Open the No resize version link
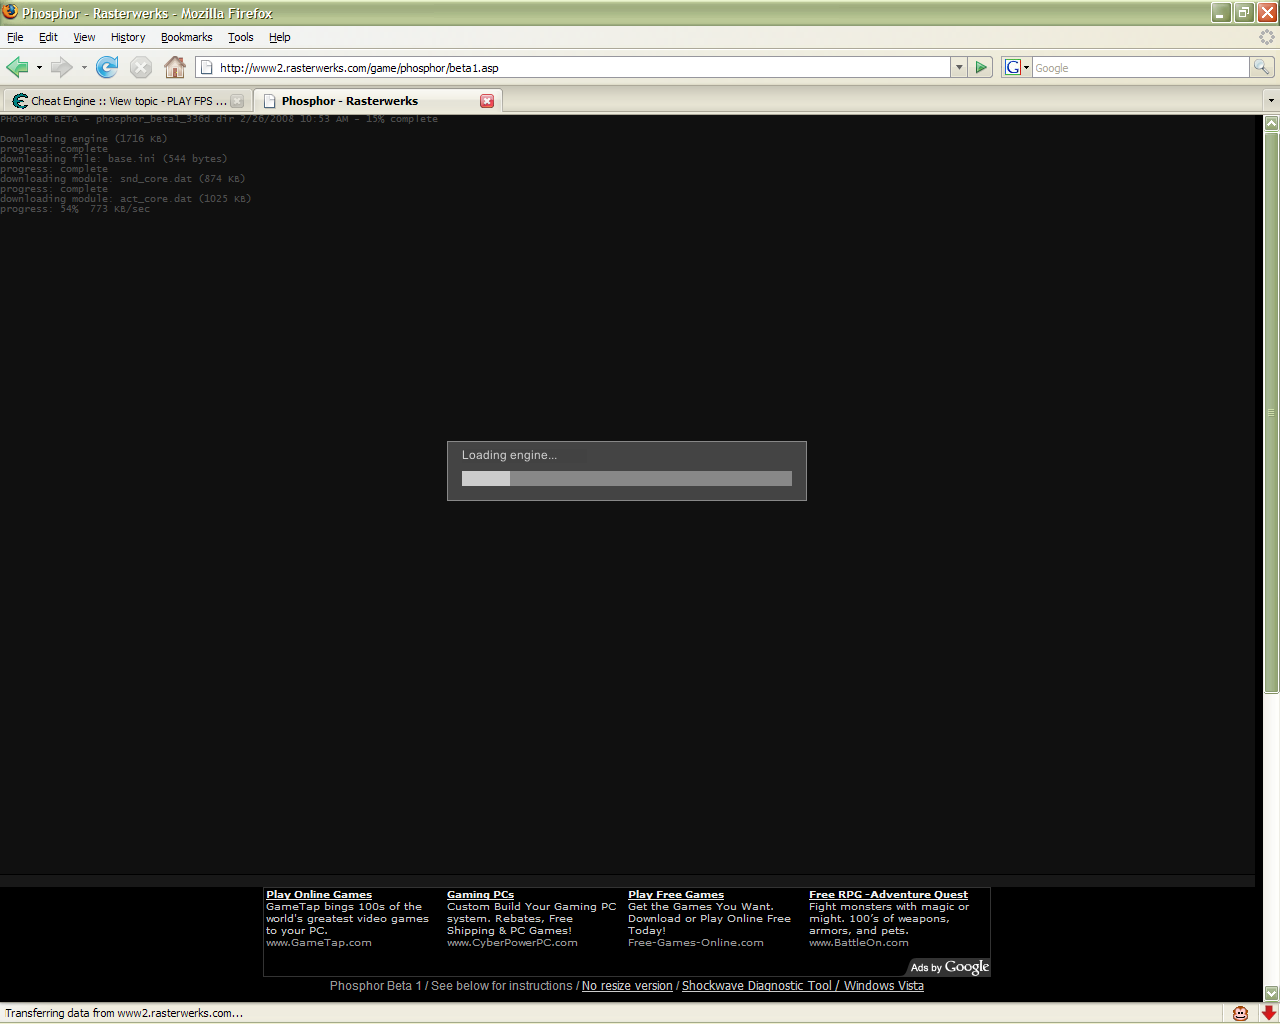1280x1024 pixels. click(627, 986)
